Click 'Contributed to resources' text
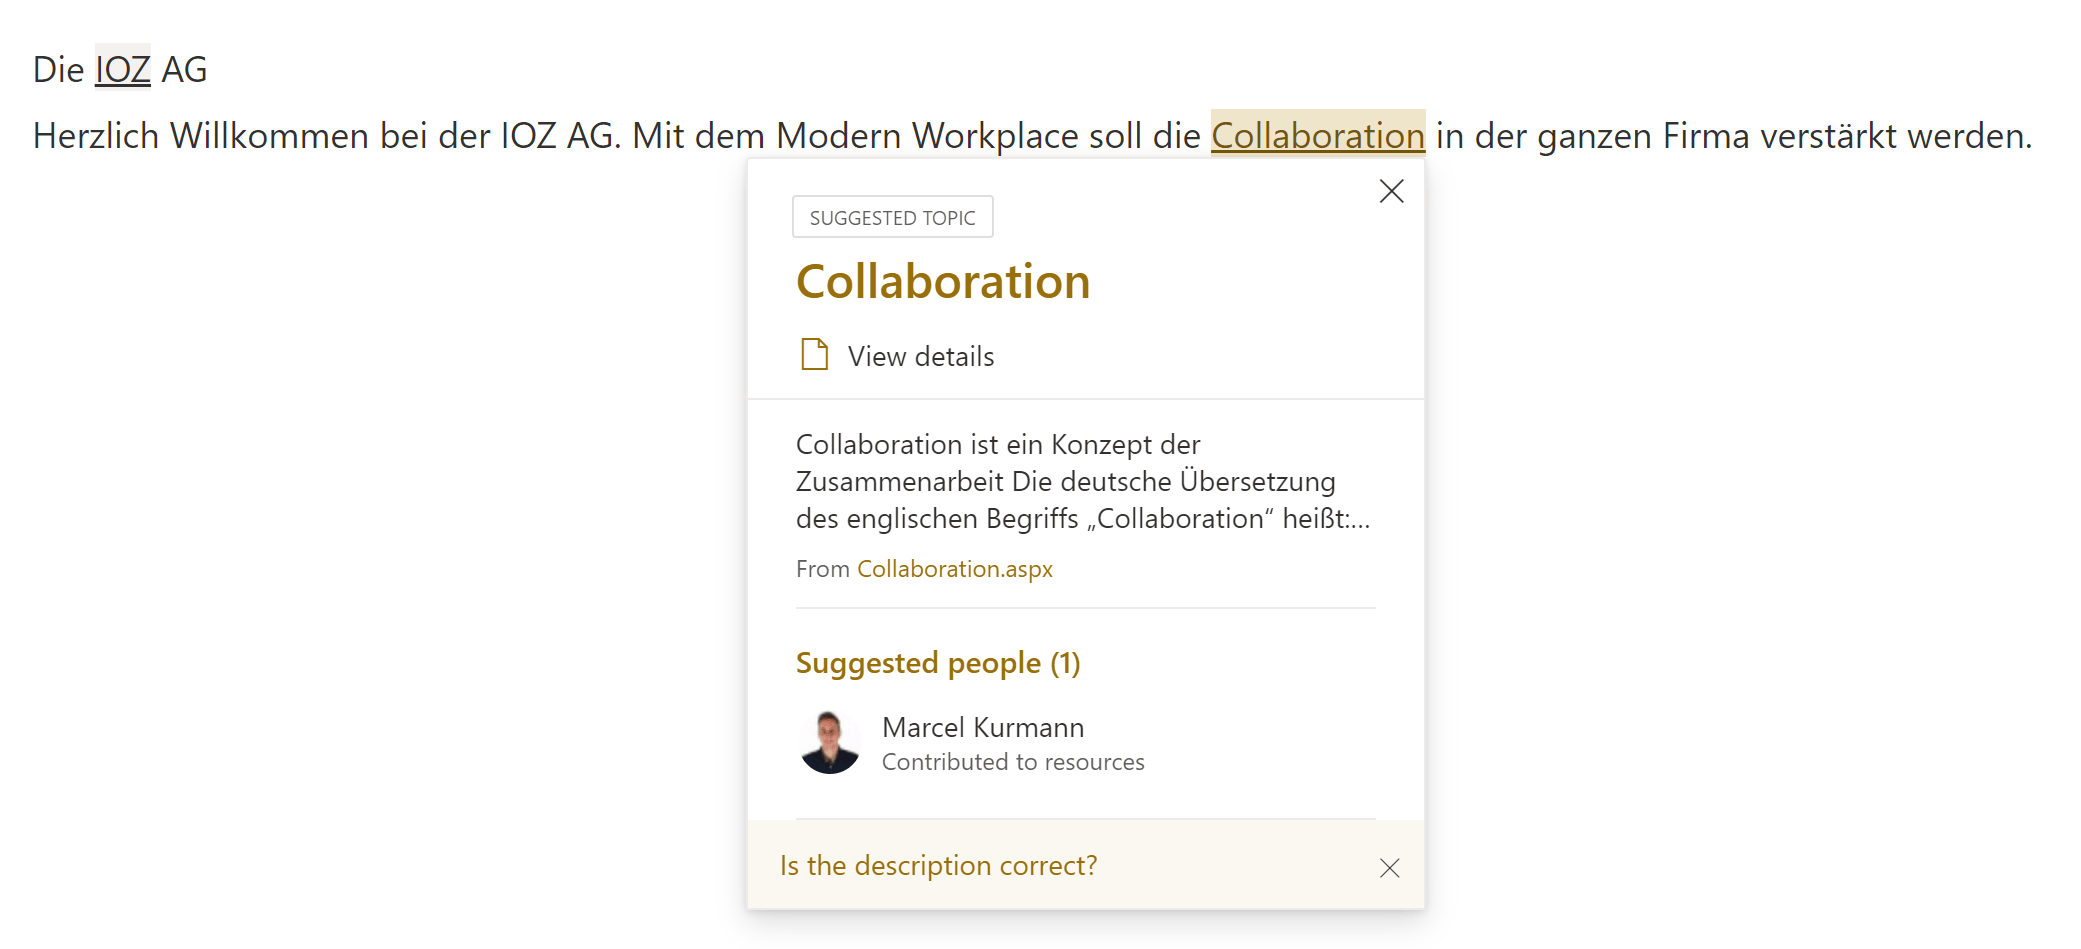Image resolution: width=2081 pixels, height=949 pixels. 1013,762
